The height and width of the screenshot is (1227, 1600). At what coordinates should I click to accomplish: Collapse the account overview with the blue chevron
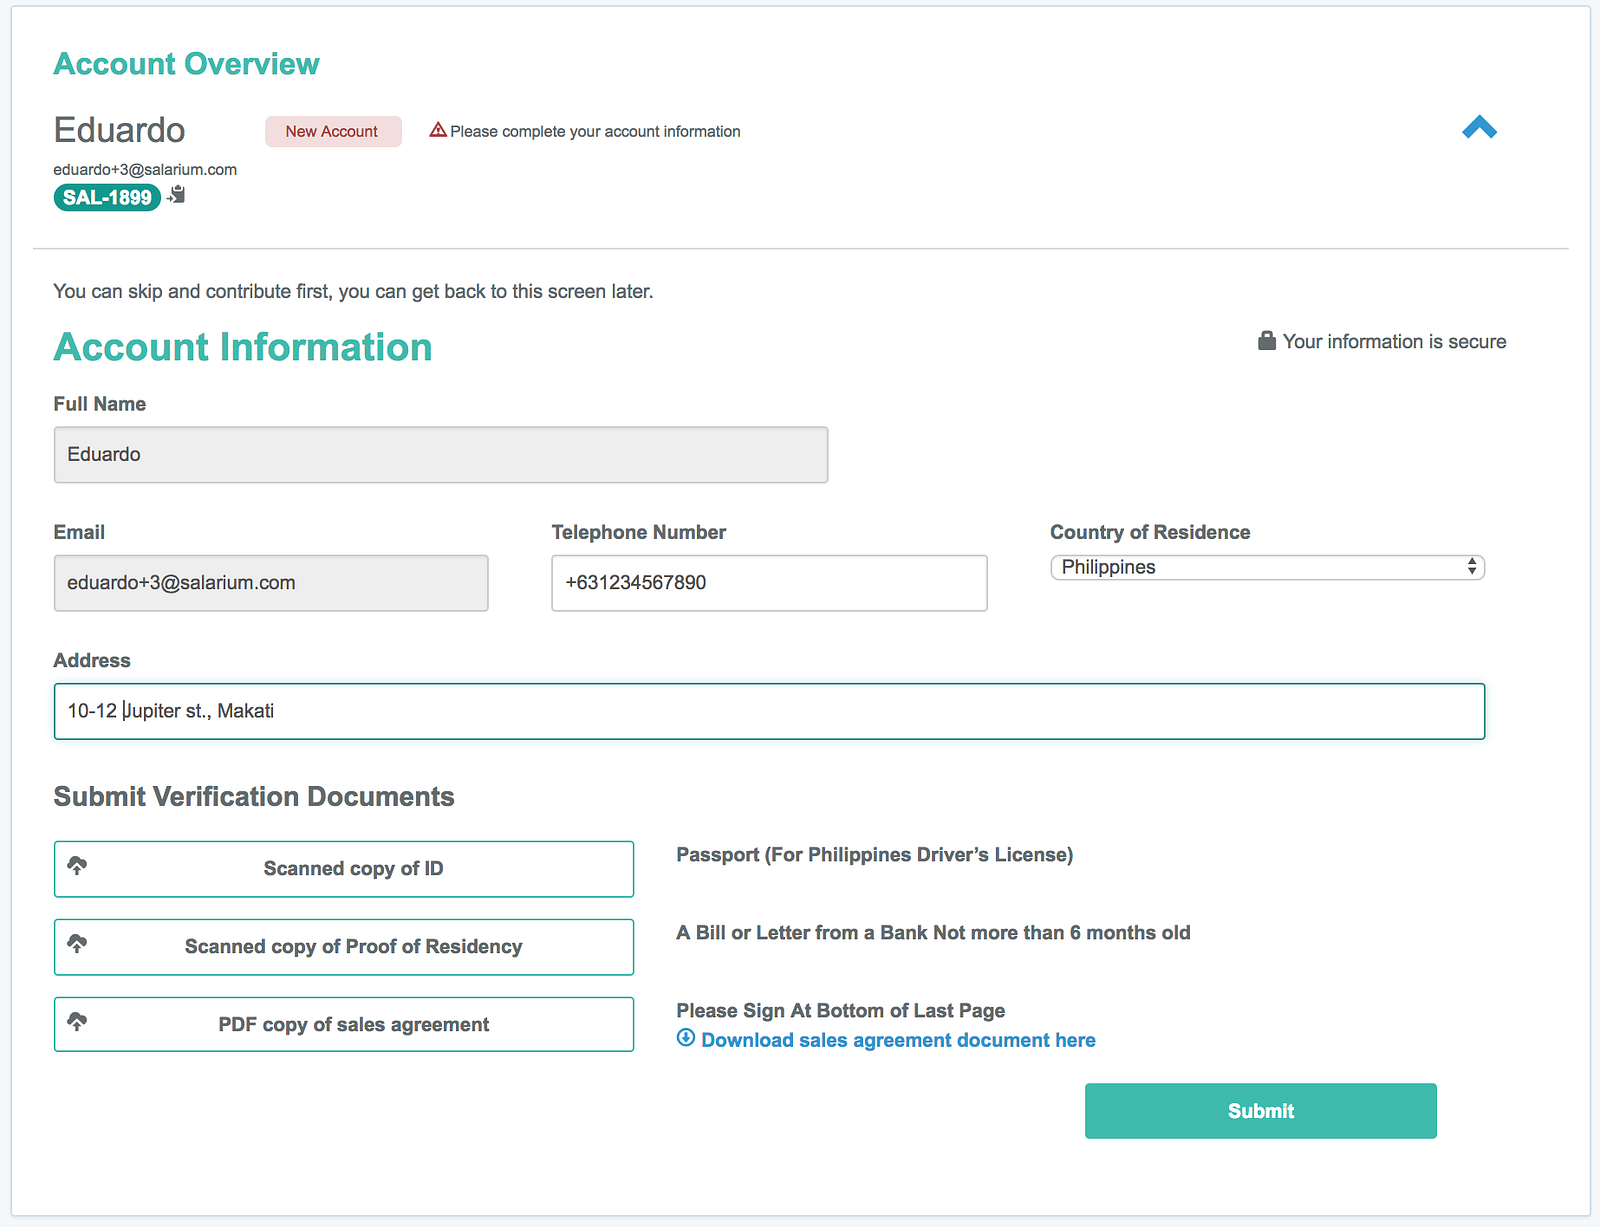[1479, 128]
